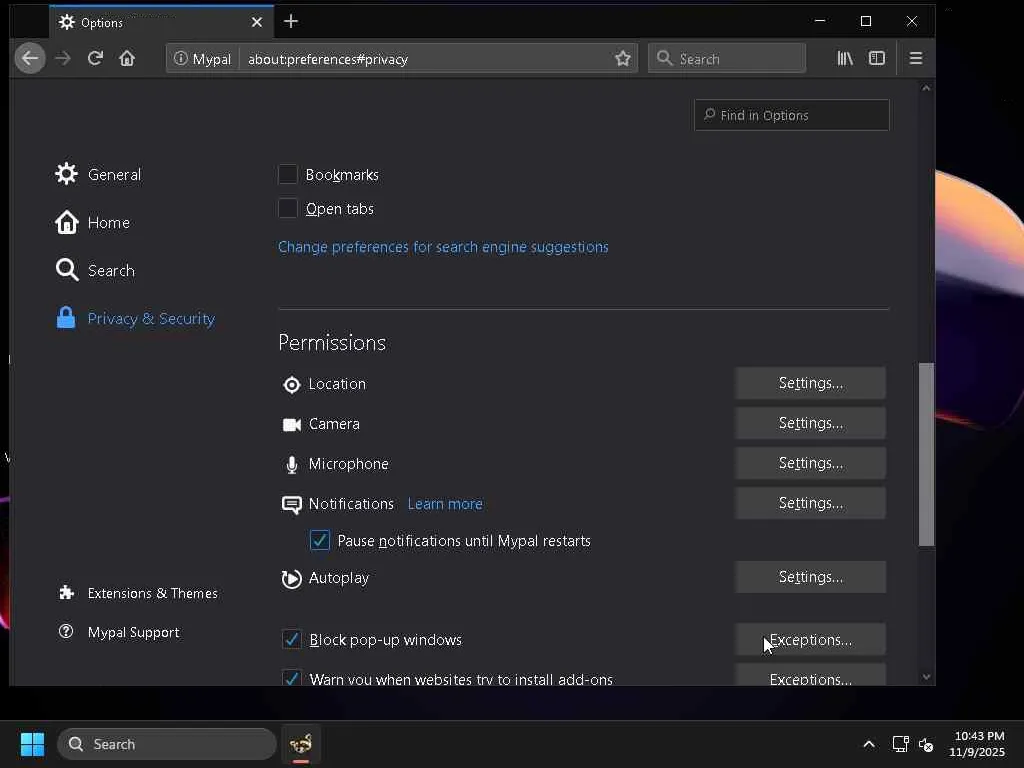Viewport: 1024px width, 768px height.
Task: Go back using the back arrow button
Action: (30, 59)
